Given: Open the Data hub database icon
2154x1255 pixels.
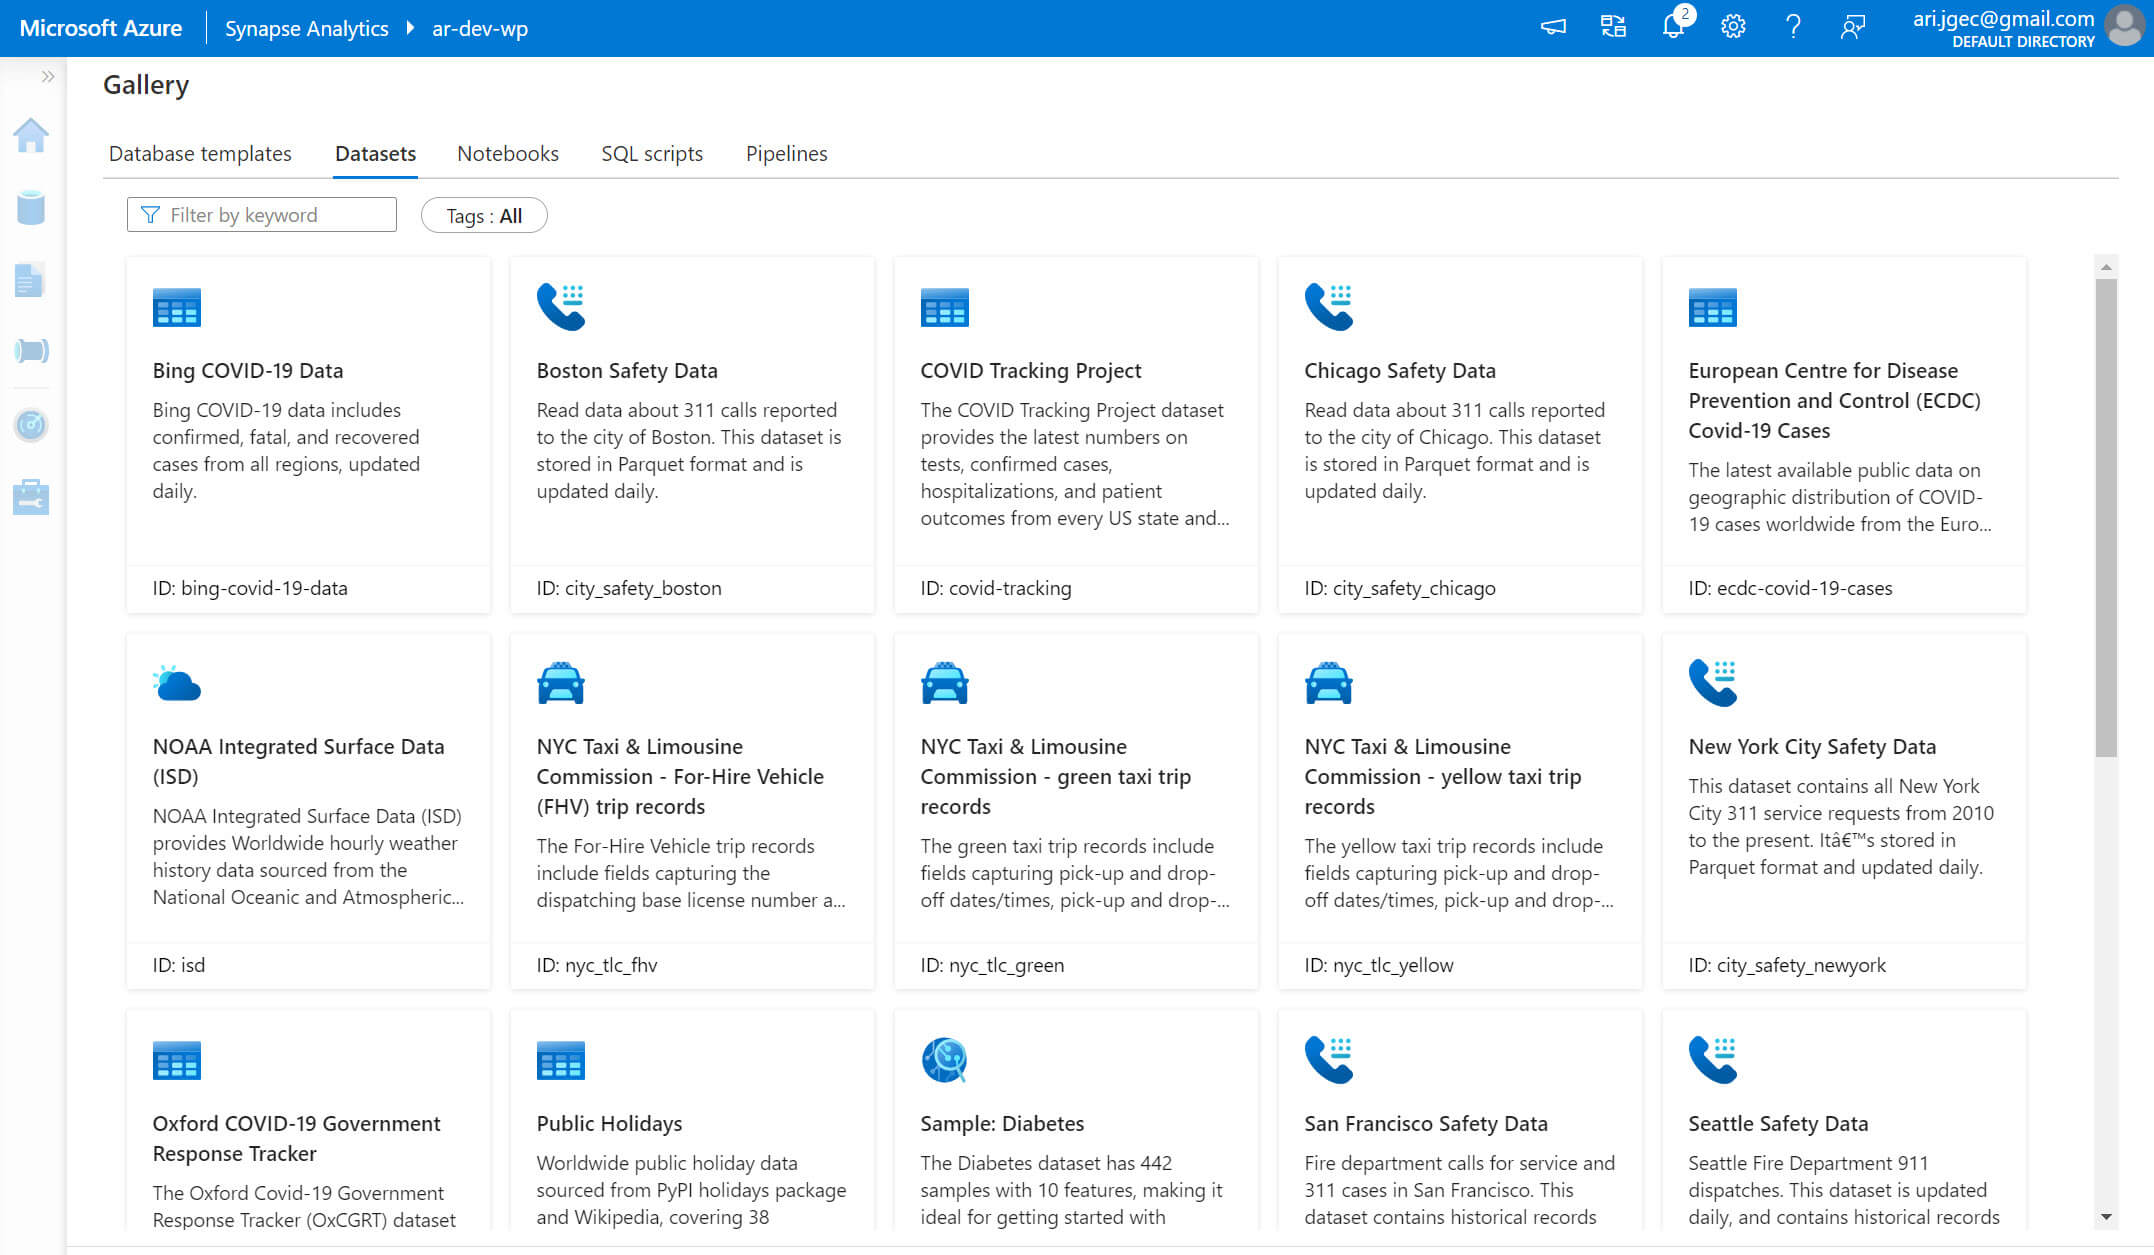Looking at the screenshot, I should coord(31,208).
